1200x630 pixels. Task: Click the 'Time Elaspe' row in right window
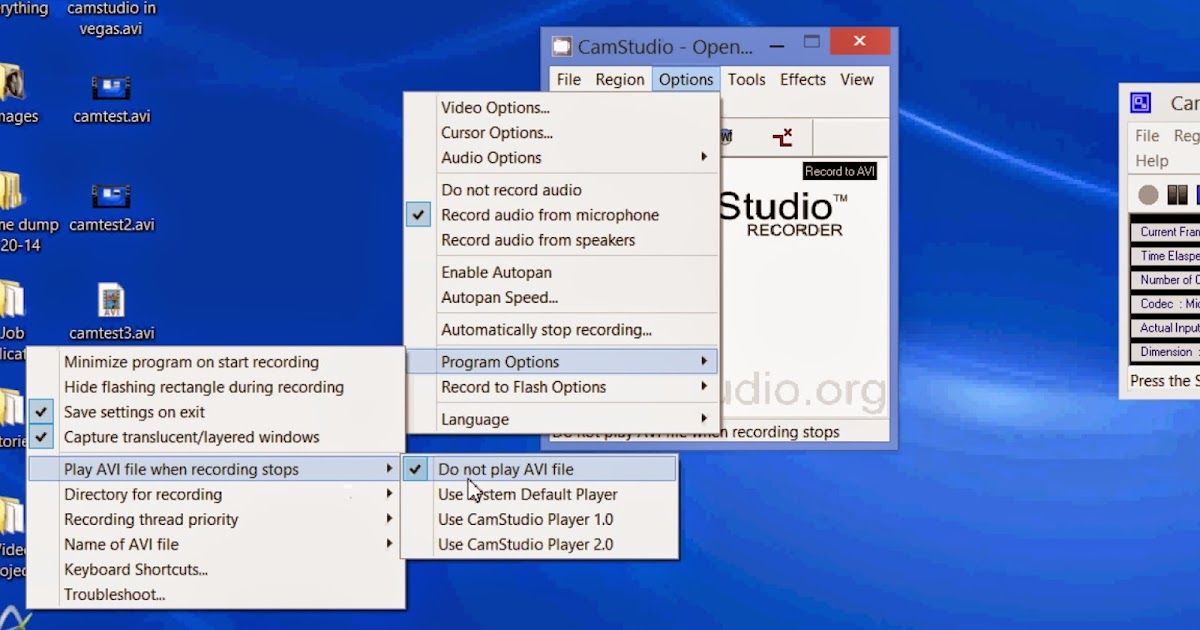[x=1166, y=256]
